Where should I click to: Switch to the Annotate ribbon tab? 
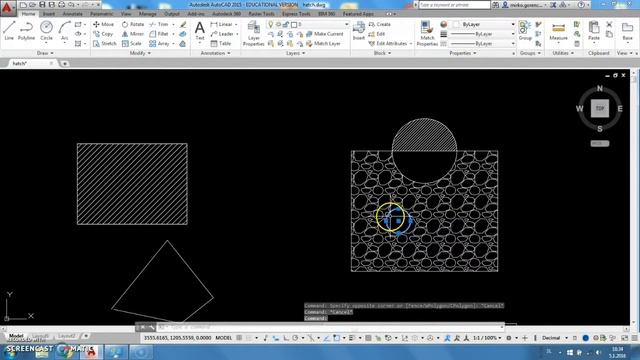coord(72,14)
